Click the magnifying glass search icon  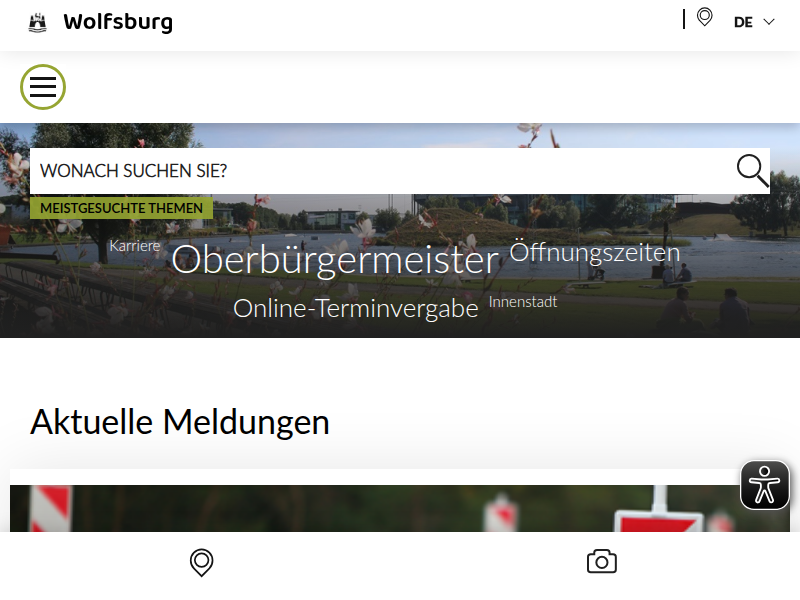pos(753,170)
